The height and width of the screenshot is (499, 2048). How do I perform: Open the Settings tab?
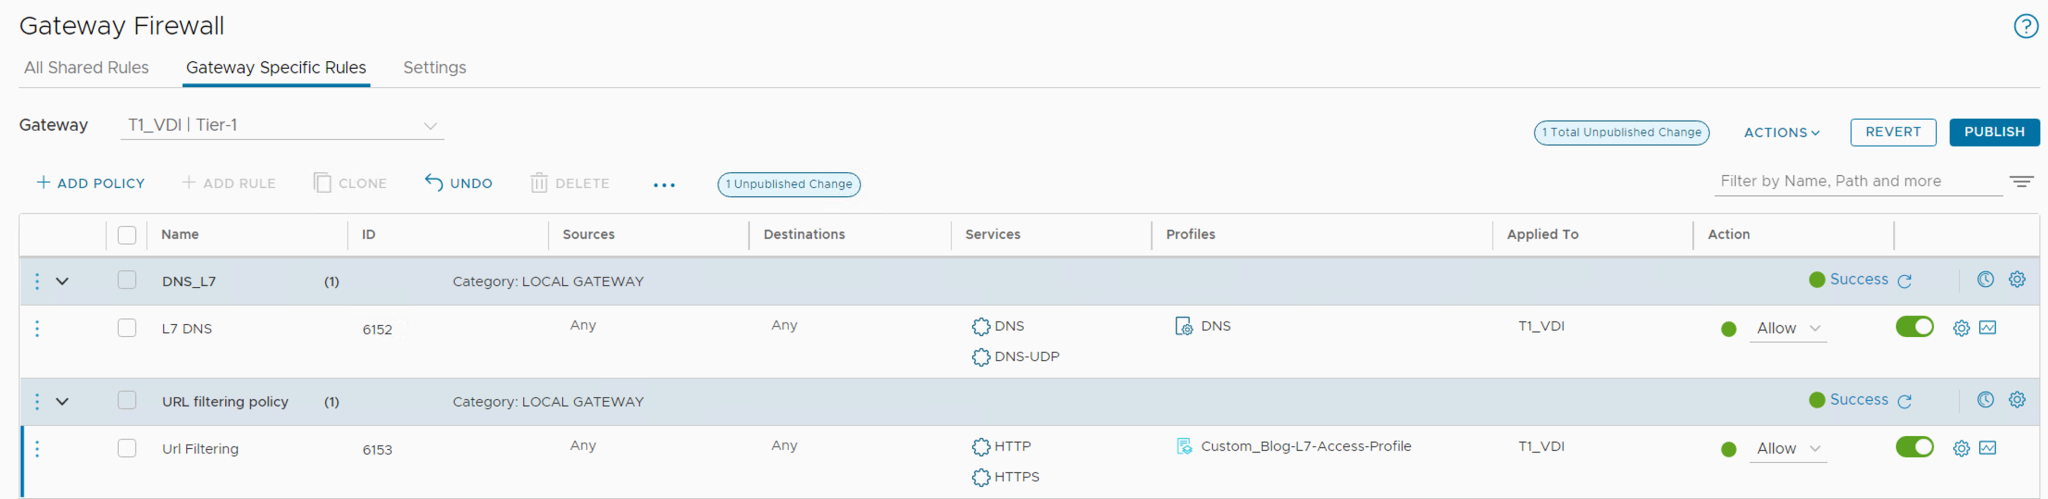(x=434, y=68)
